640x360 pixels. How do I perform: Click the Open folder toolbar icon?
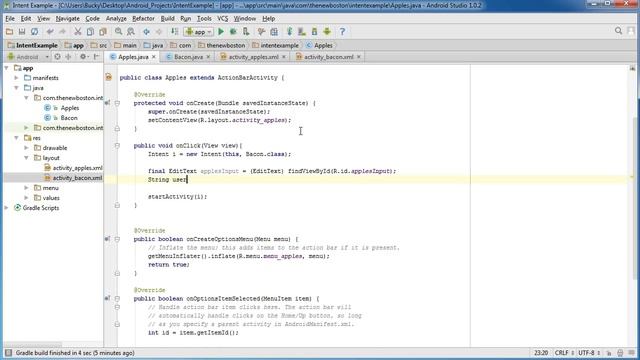(9, 31)
